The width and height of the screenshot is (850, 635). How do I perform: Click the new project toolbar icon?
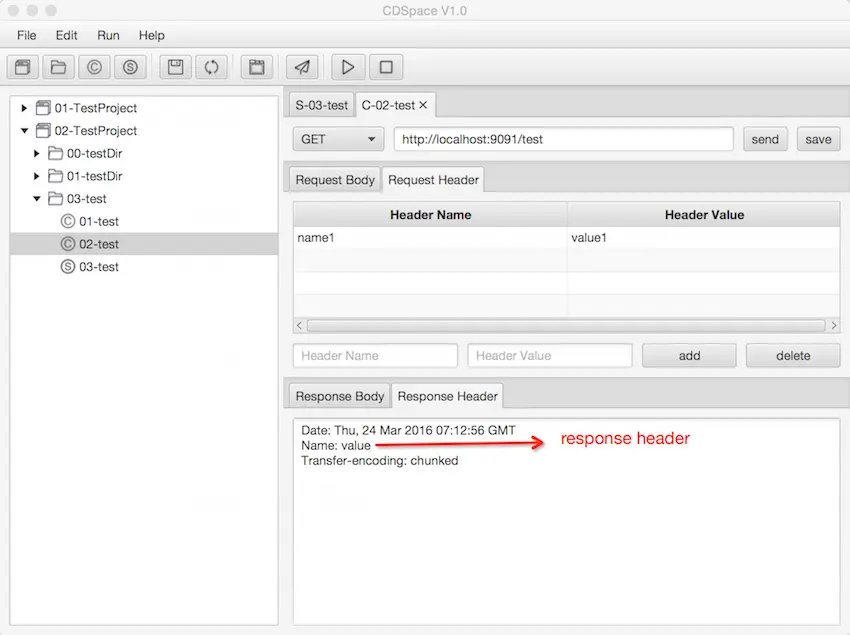point(23,67)
